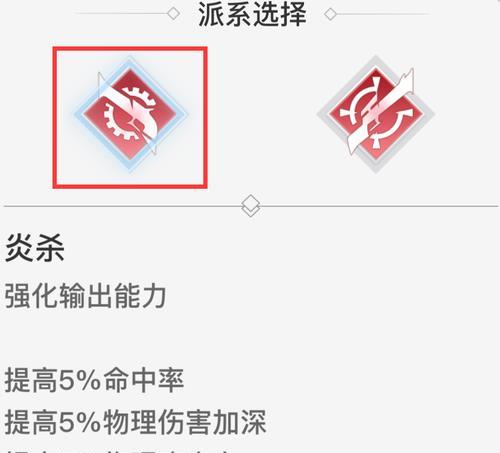The image size is (500, 453).
Task: Expand the stacked-diamond divider handle
Action: click(x=251, y=206)
